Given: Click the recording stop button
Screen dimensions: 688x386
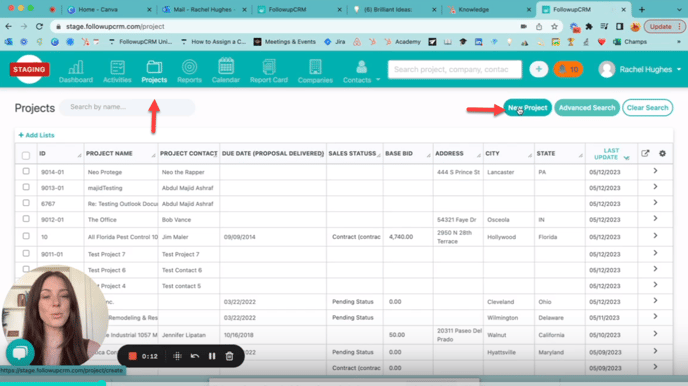Looking at the screenshot, I should coord(132,356).
